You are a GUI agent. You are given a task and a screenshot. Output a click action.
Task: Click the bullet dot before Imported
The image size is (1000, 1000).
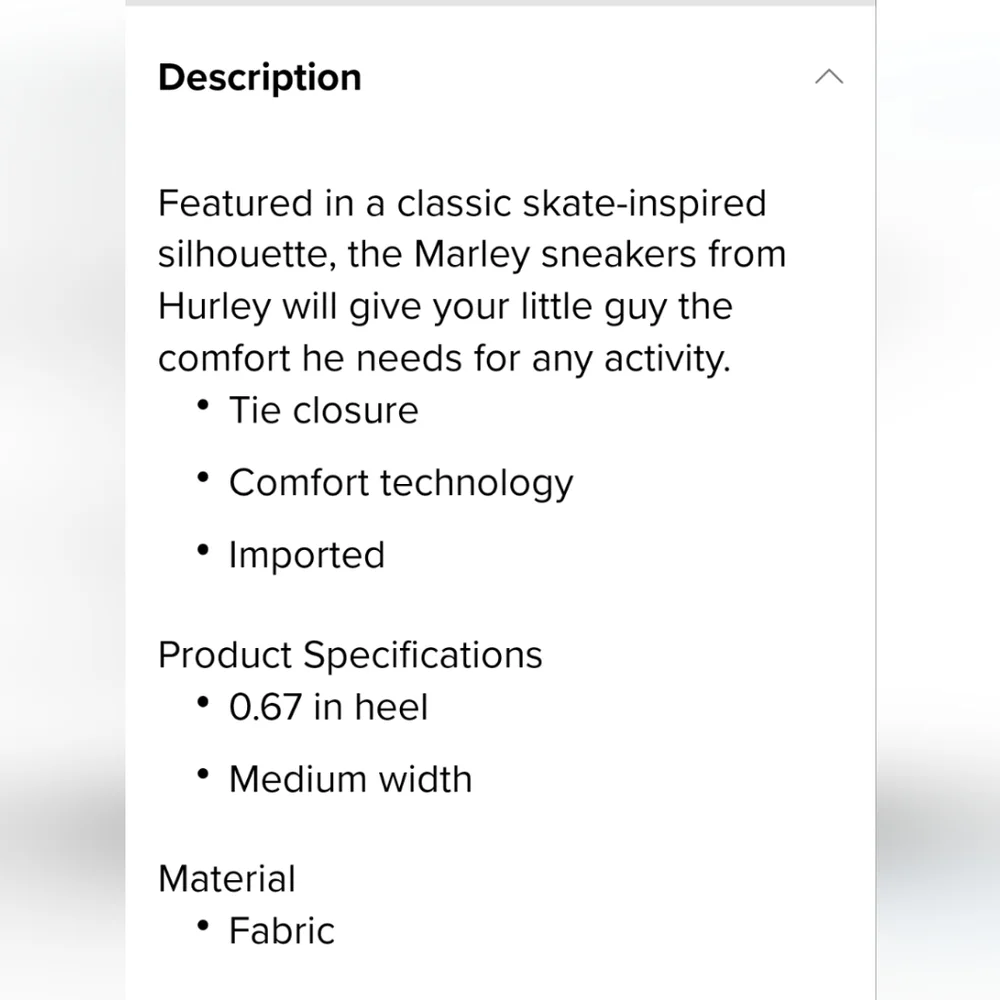tap(203, 549)
